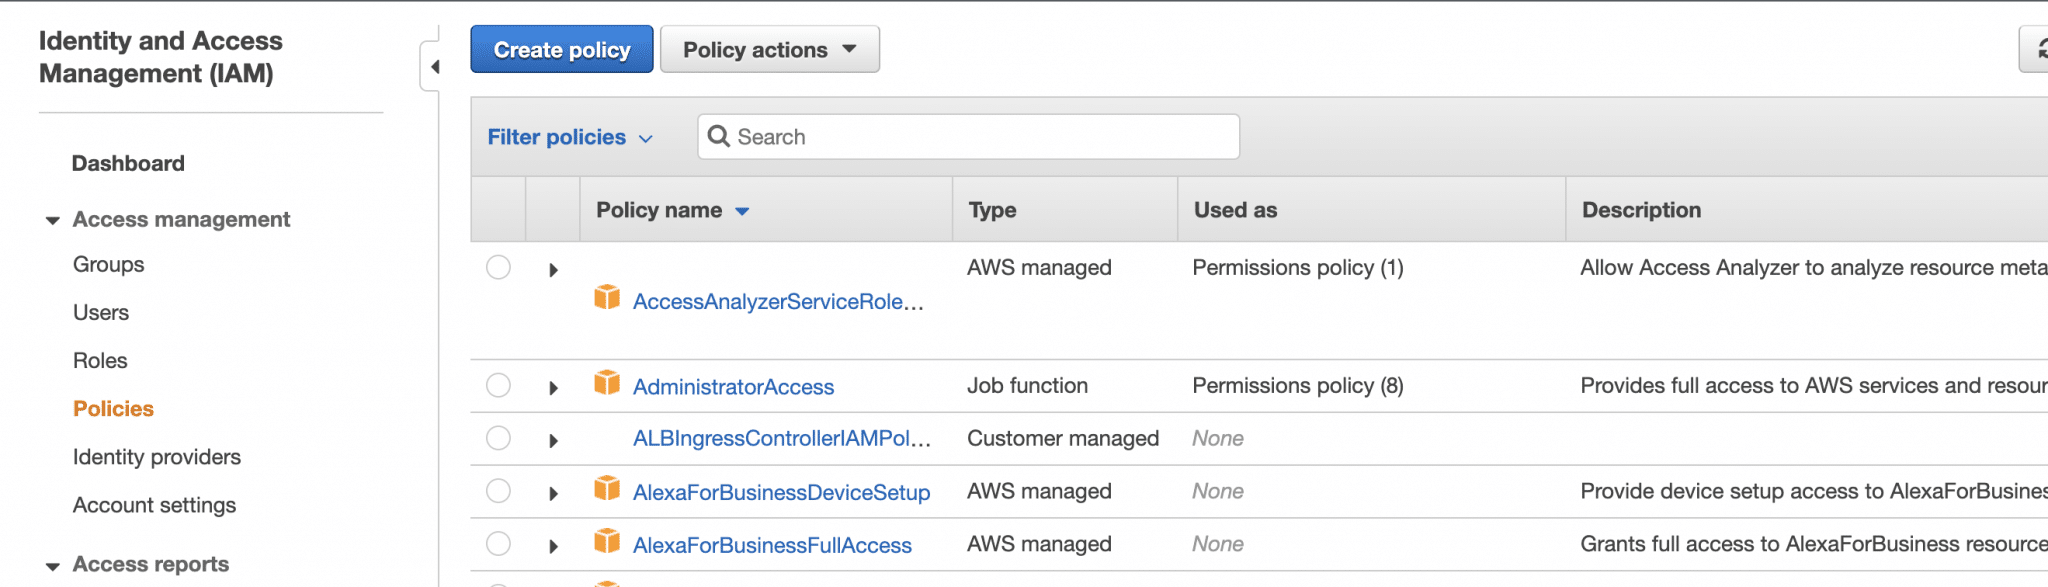This screenshot has width=2048, height=587.
Task: Collapse the Access management section
Action: coord(53,220)
